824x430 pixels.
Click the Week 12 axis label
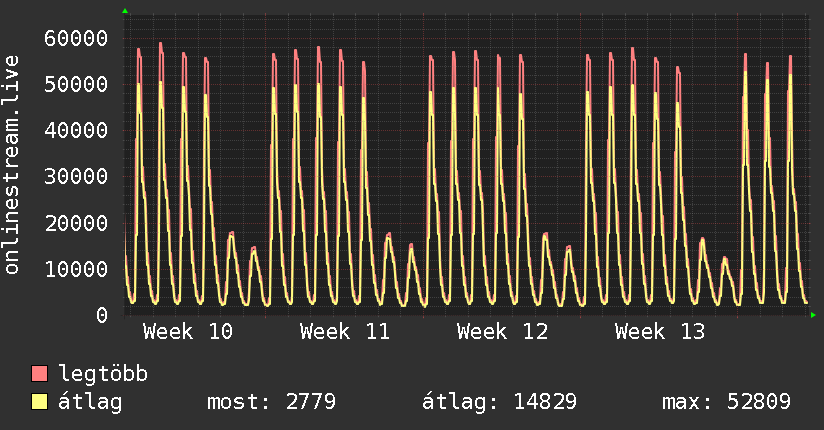502,331
